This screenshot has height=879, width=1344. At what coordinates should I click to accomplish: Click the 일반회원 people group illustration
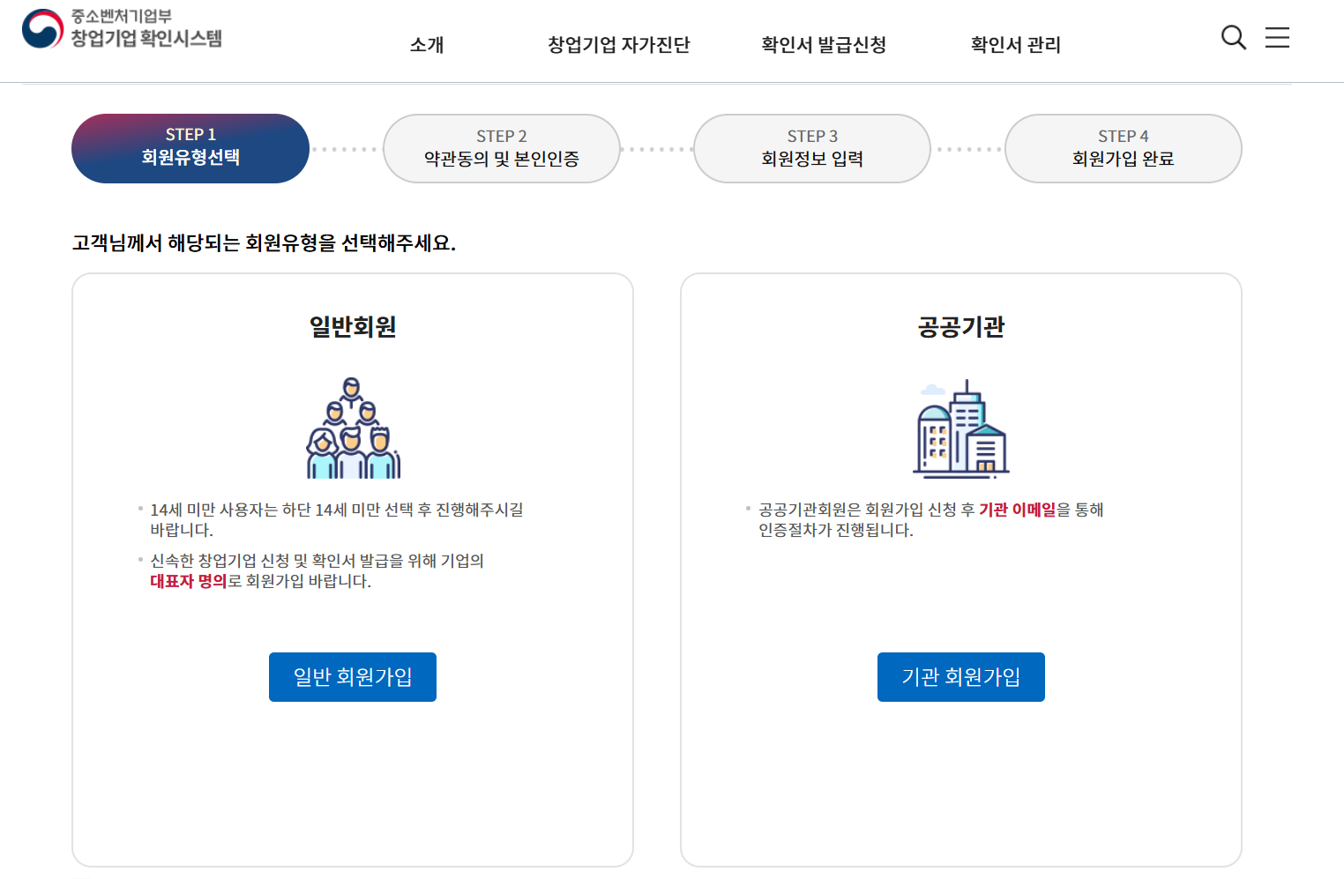click(x=353, y=429)
